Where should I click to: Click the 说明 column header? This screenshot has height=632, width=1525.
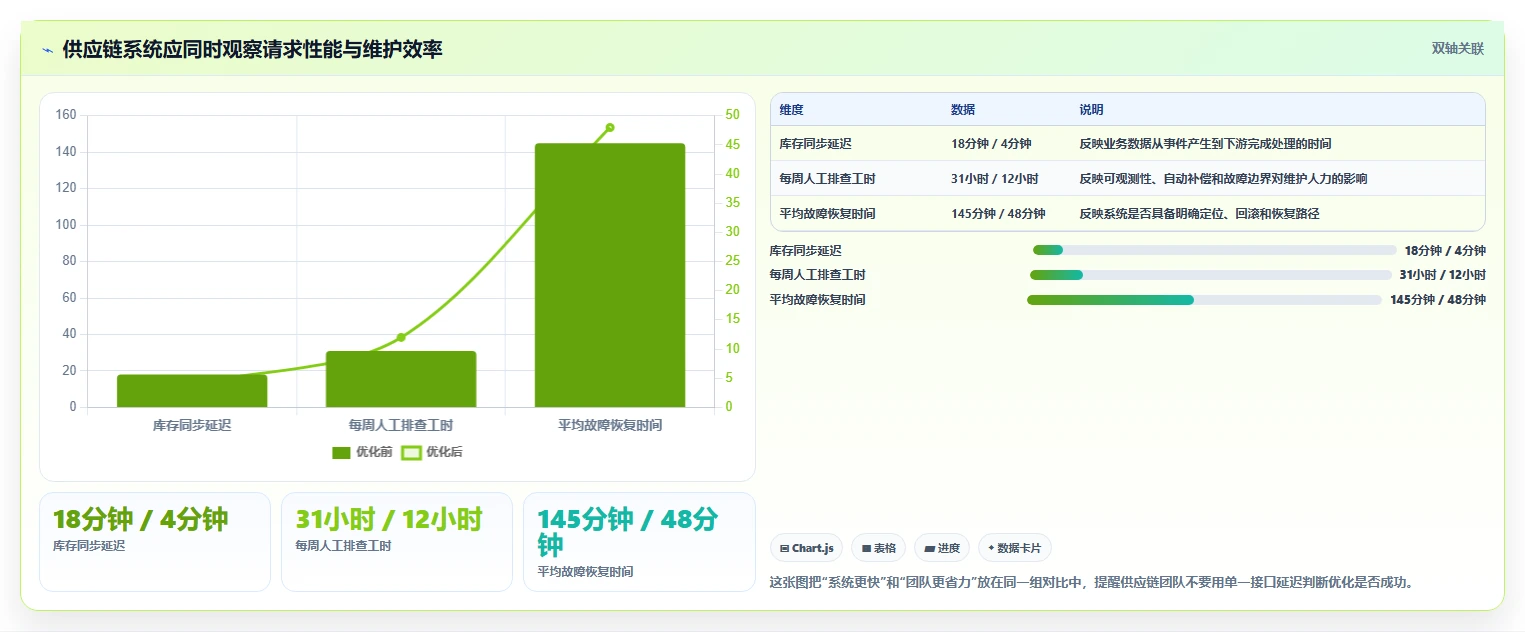pyautogui.click(x=1091, y=110)
